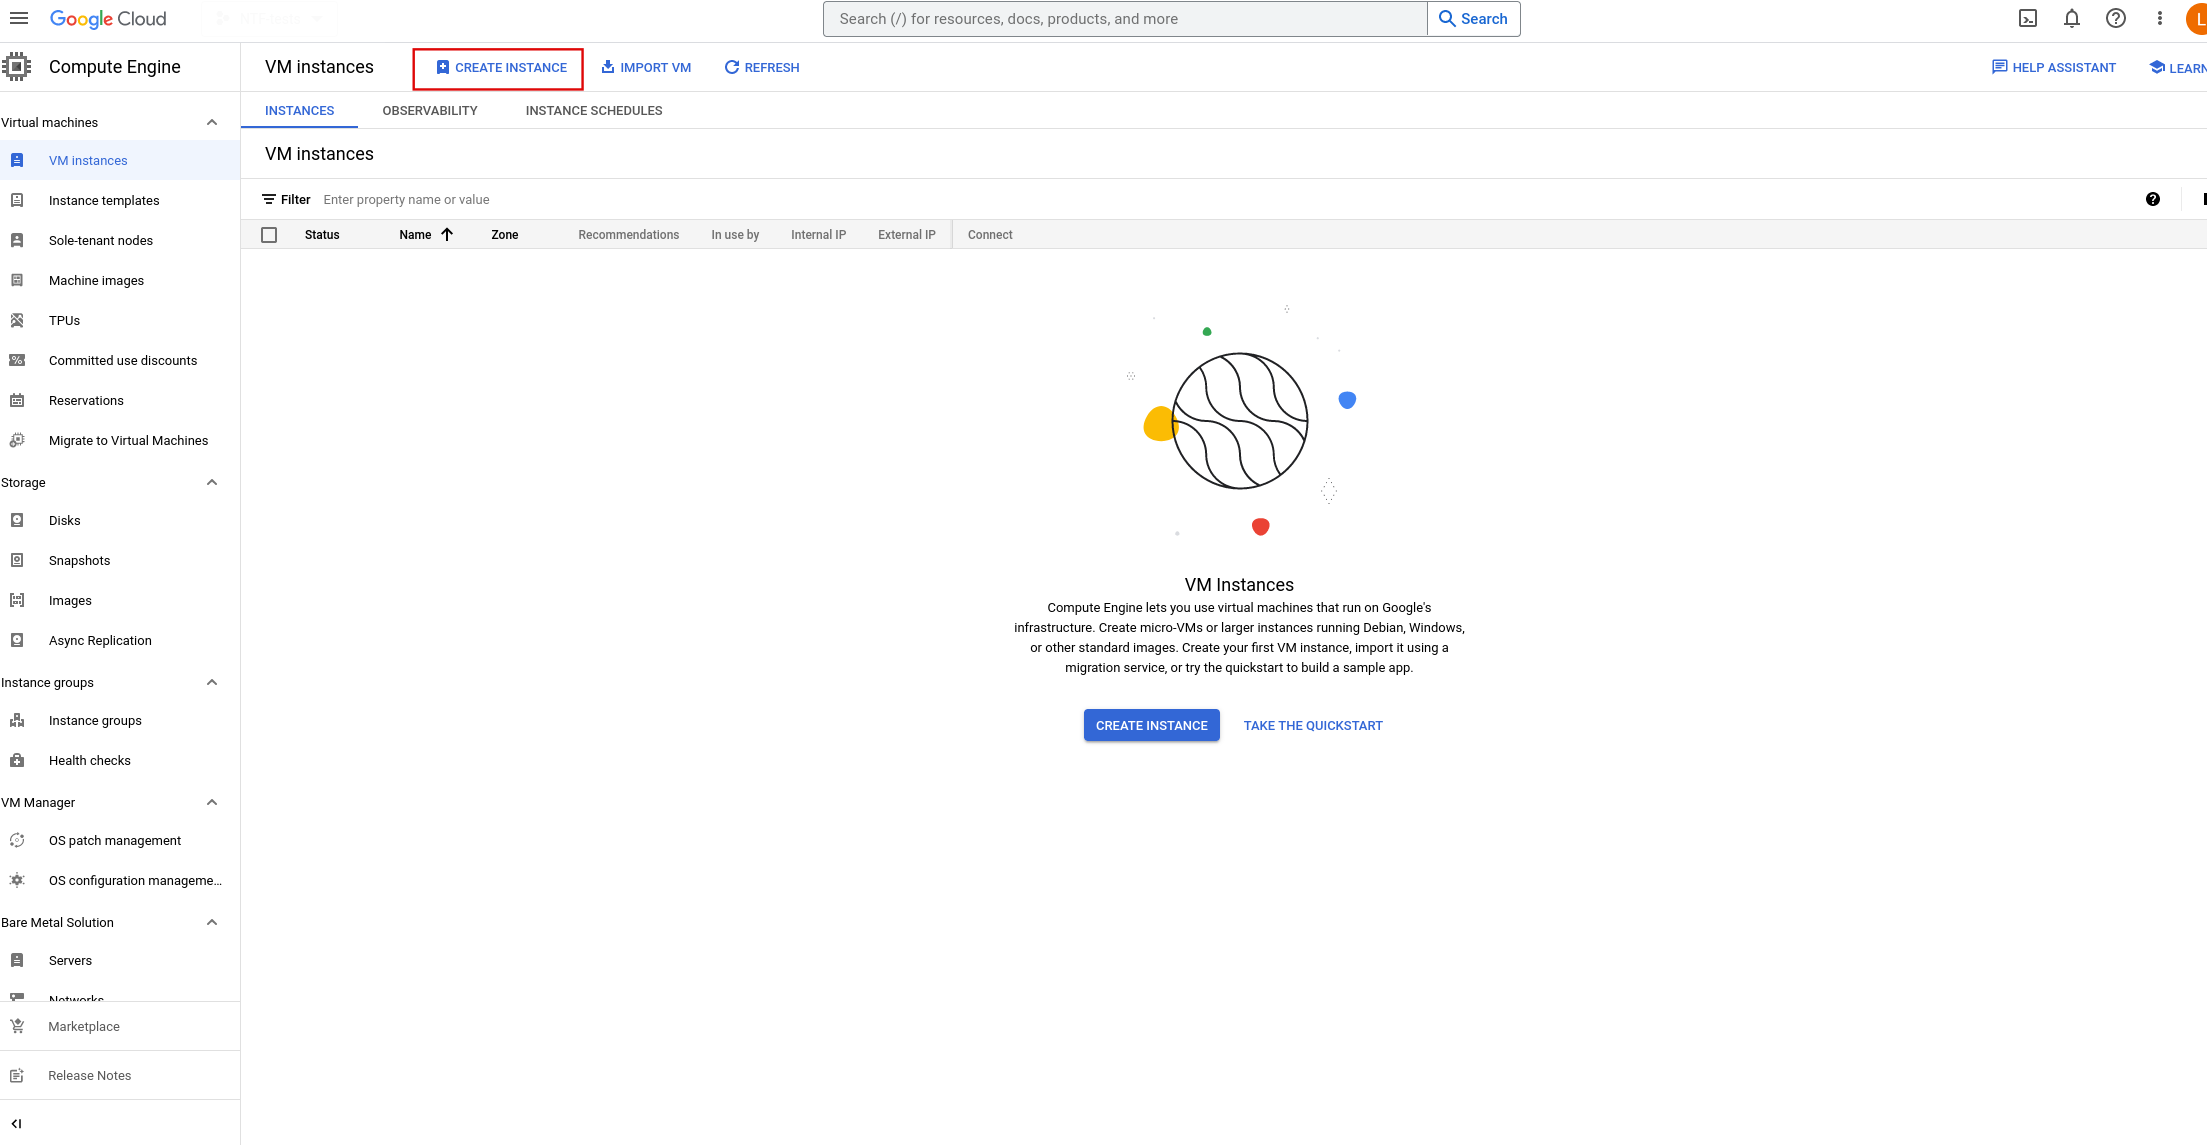Screen dimensions: 2207x1145
Task: Click the Refresh toolbar button
Action: point(762,67)
